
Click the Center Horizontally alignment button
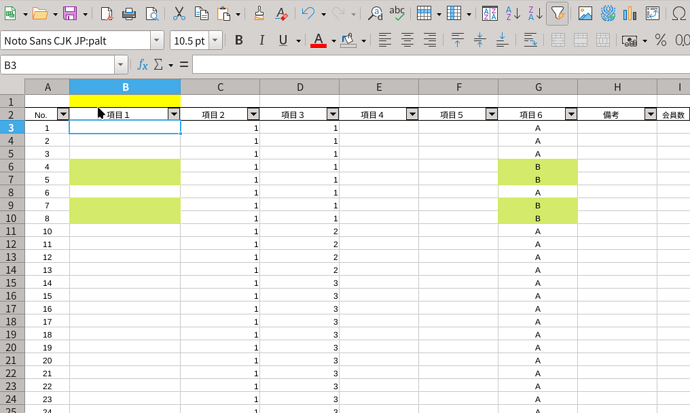click(409, 41)
